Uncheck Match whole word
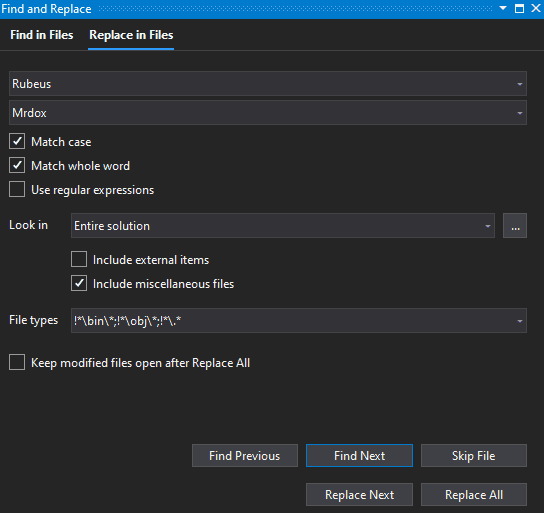The image size is (544, 513). (x=17, y=165)
